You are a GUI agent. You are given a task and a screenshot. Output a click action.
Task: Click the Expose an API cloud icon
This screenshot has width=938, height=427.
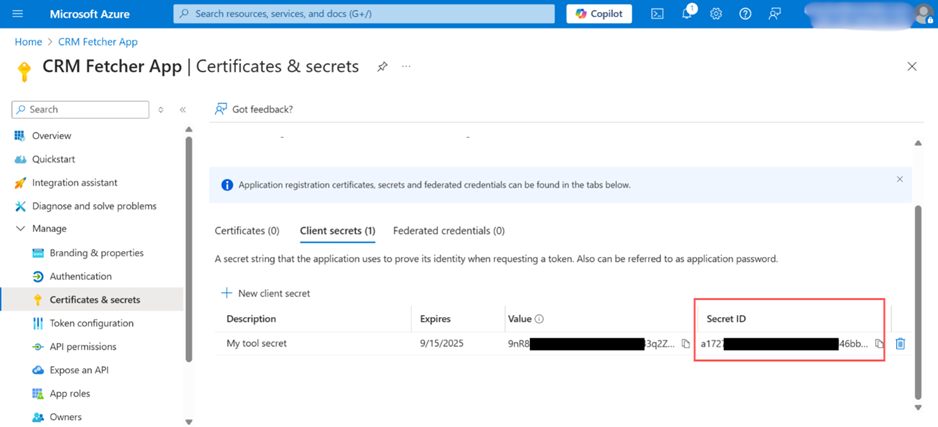[x=38, y=370]
